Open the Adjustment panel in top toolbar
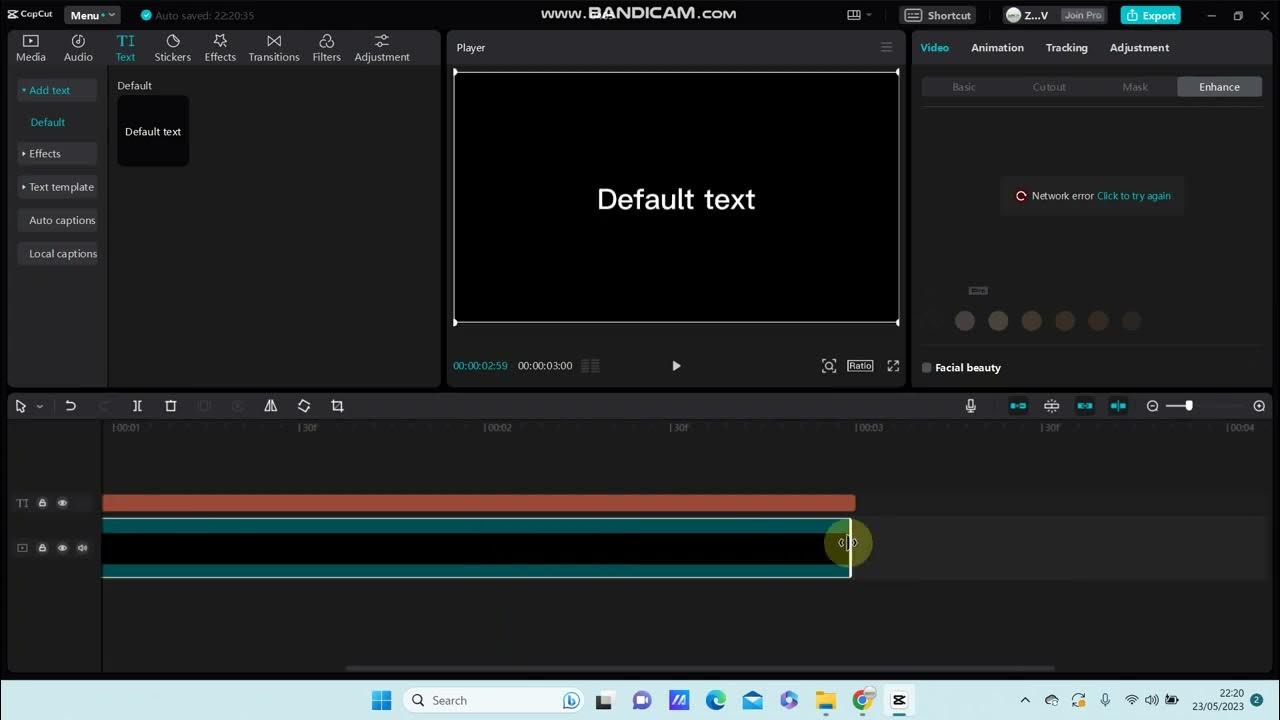 [x=382, y=48]
